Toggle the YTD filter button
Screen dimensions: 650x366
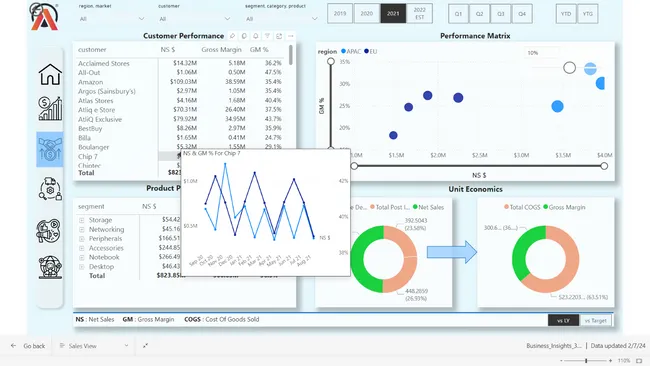tap(566, 14)
